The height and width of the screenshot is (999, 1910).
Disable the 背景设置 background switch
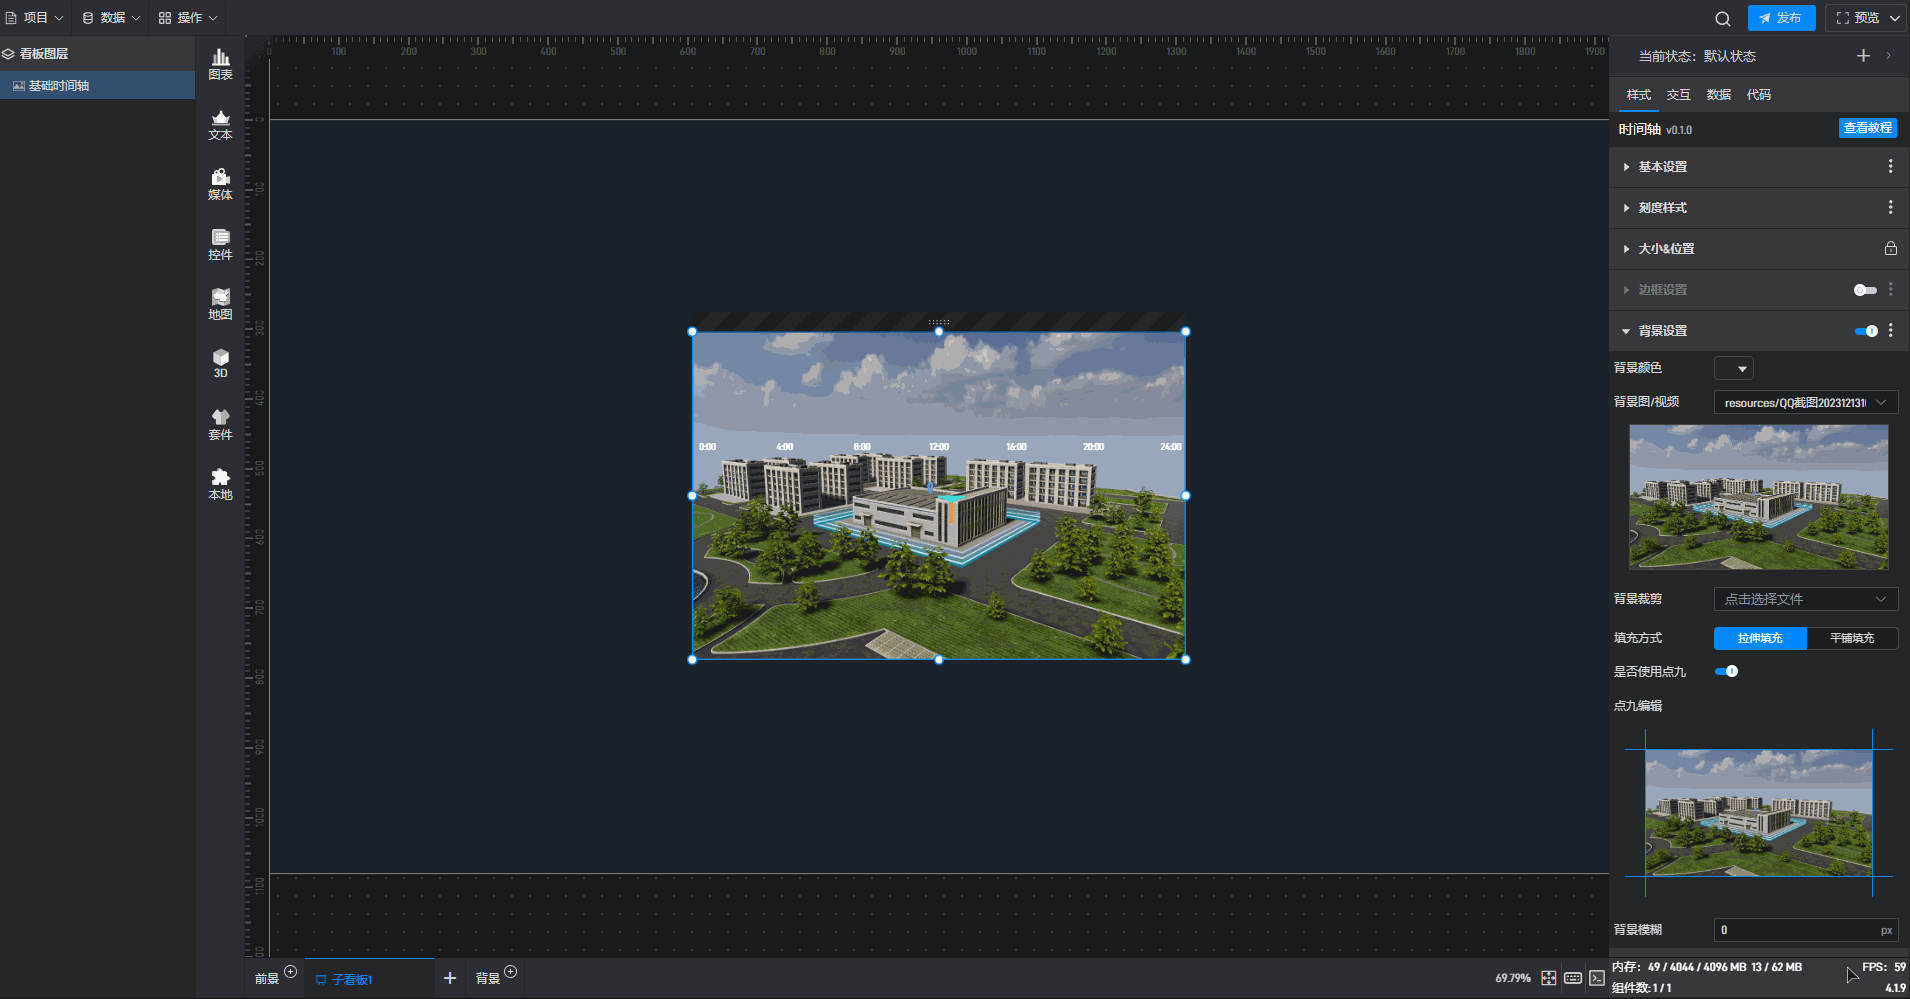coord(1866,331)
